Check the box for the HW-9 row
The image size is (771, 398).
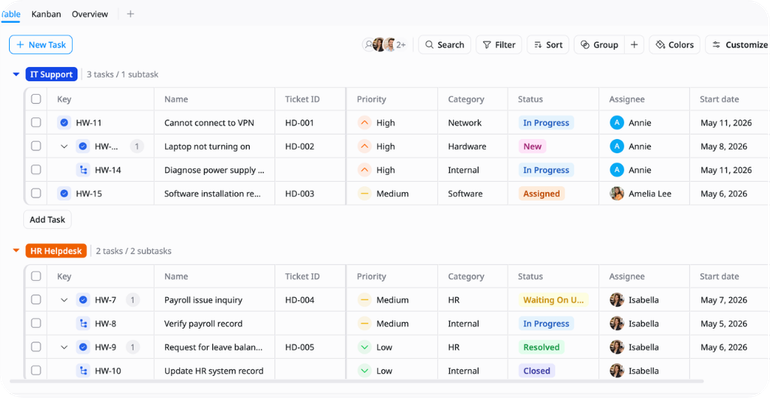36,347
